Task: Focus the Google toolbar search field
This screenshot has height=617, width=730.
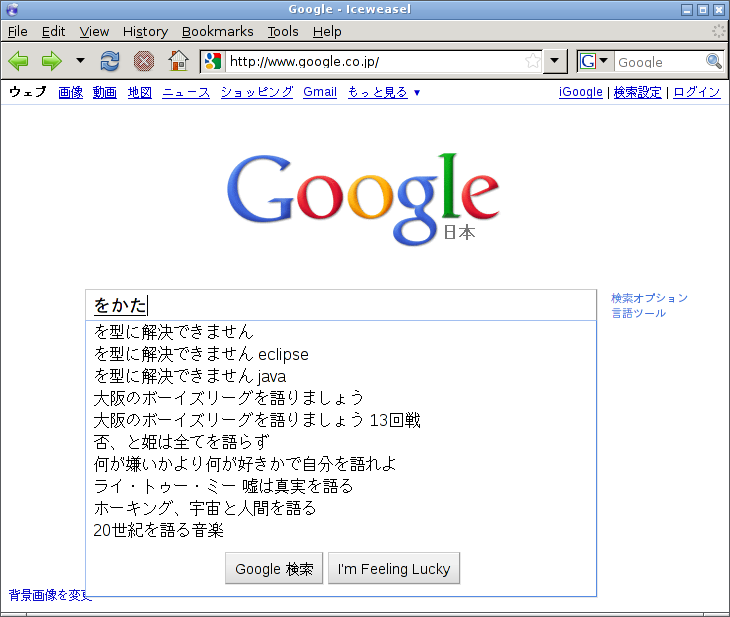Action: [x=659, y=61]
